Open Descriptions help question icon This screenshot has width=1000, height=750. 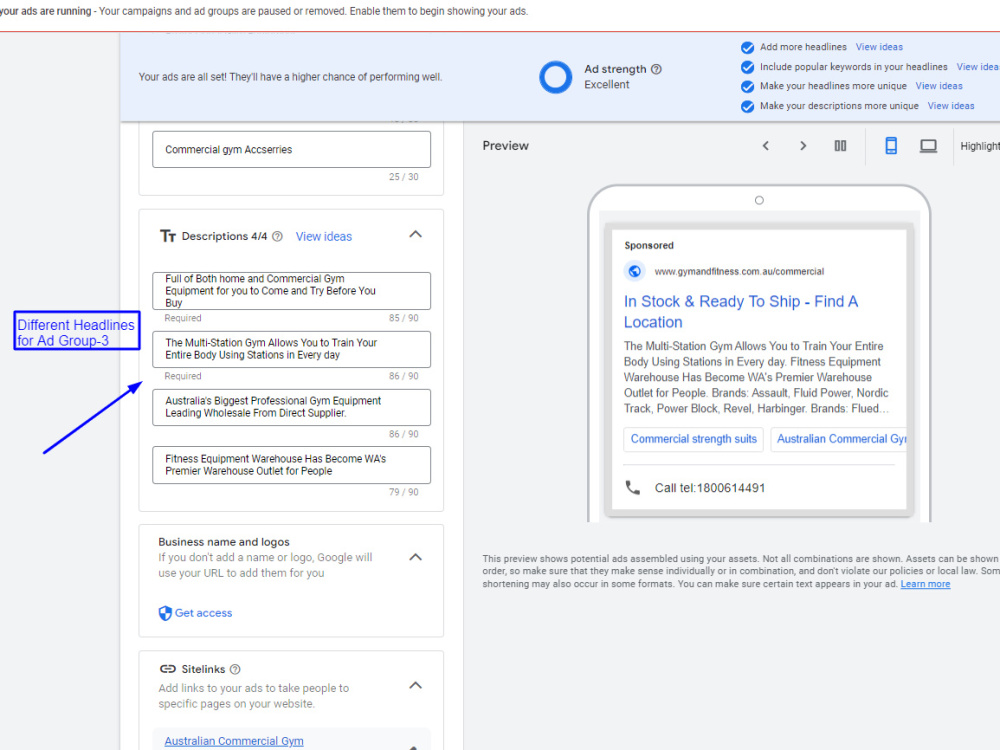click(x=277, y=237)
